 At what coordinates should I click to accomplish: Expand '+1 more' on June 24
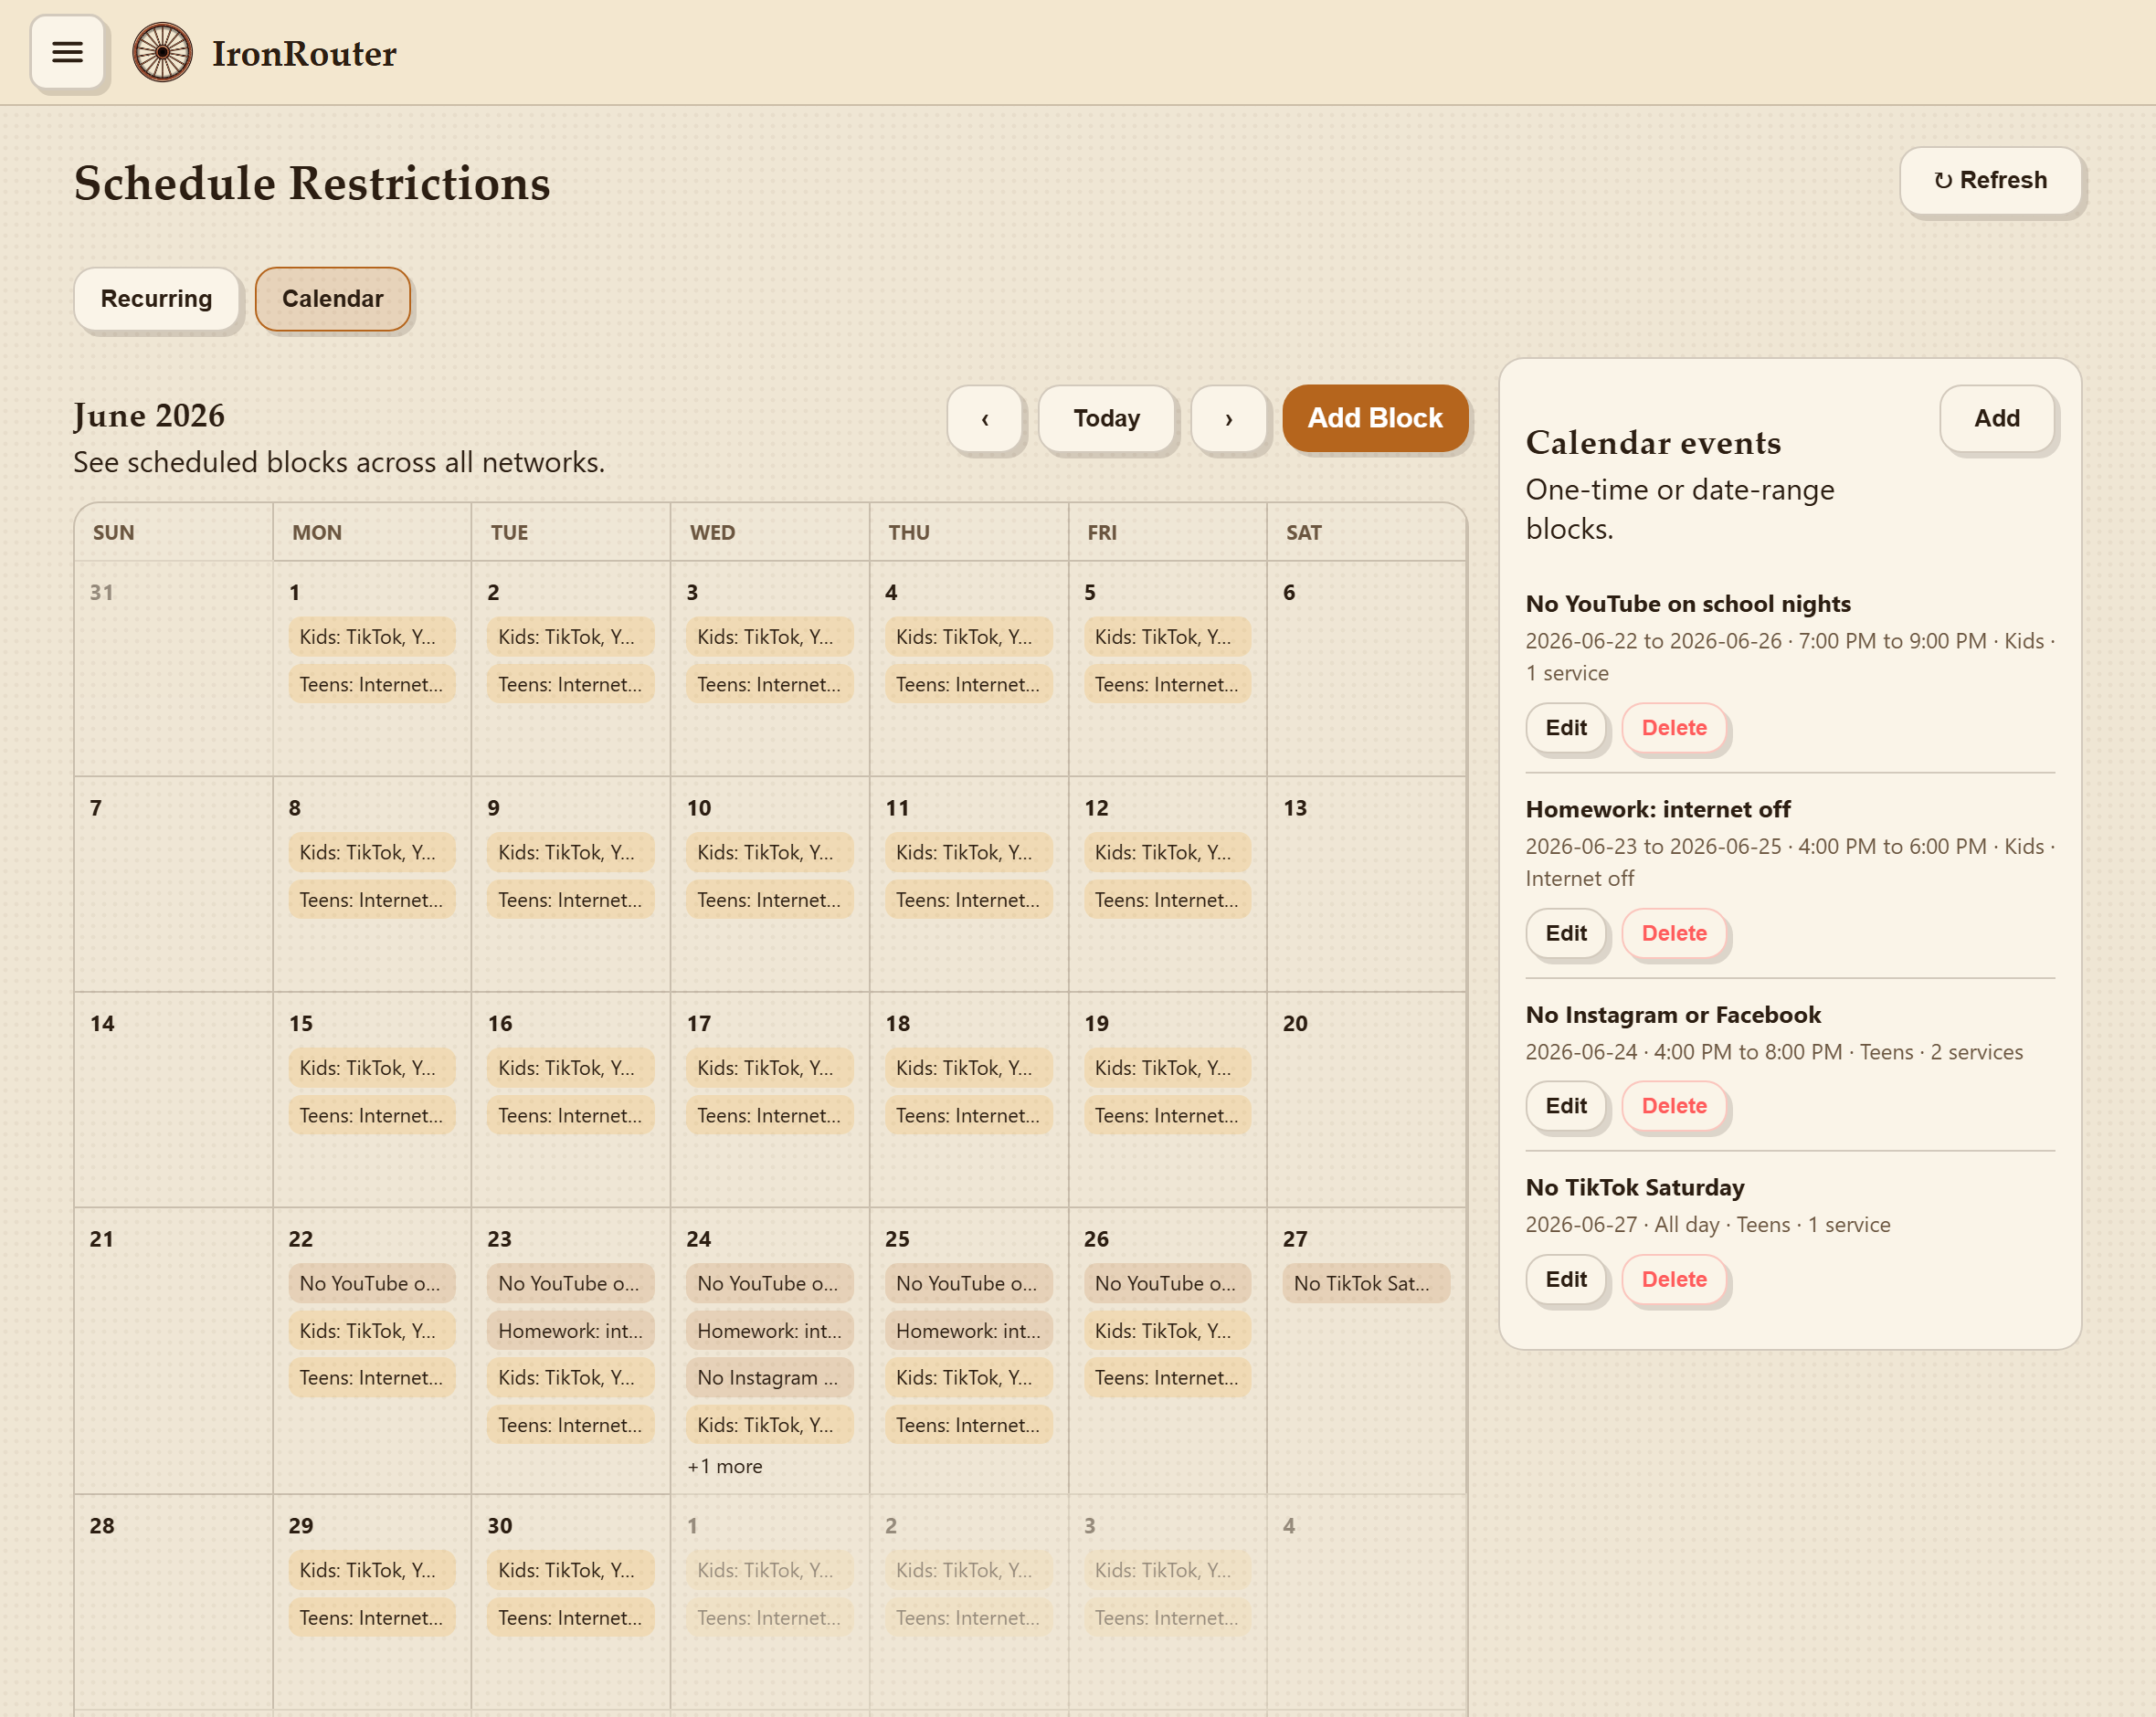point(724,1466)
